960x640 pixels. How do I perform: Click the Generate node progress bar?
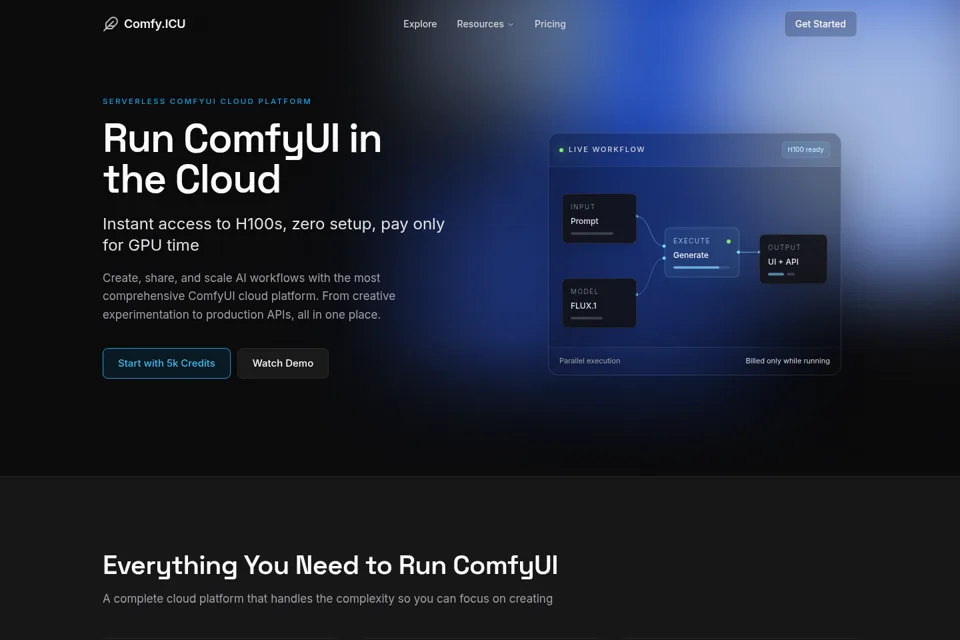pyautogui.click(x=702, y=268)
